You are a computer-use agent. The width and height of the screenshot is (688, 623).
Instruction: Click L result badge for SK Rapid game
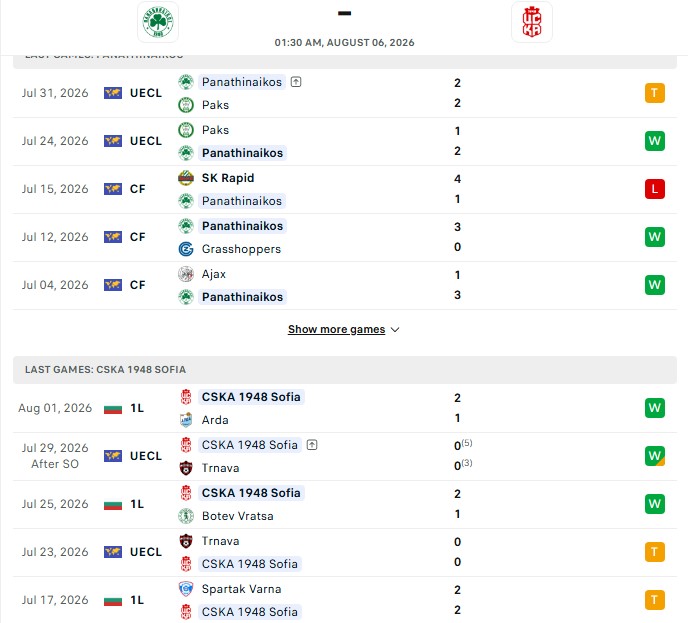655,189
